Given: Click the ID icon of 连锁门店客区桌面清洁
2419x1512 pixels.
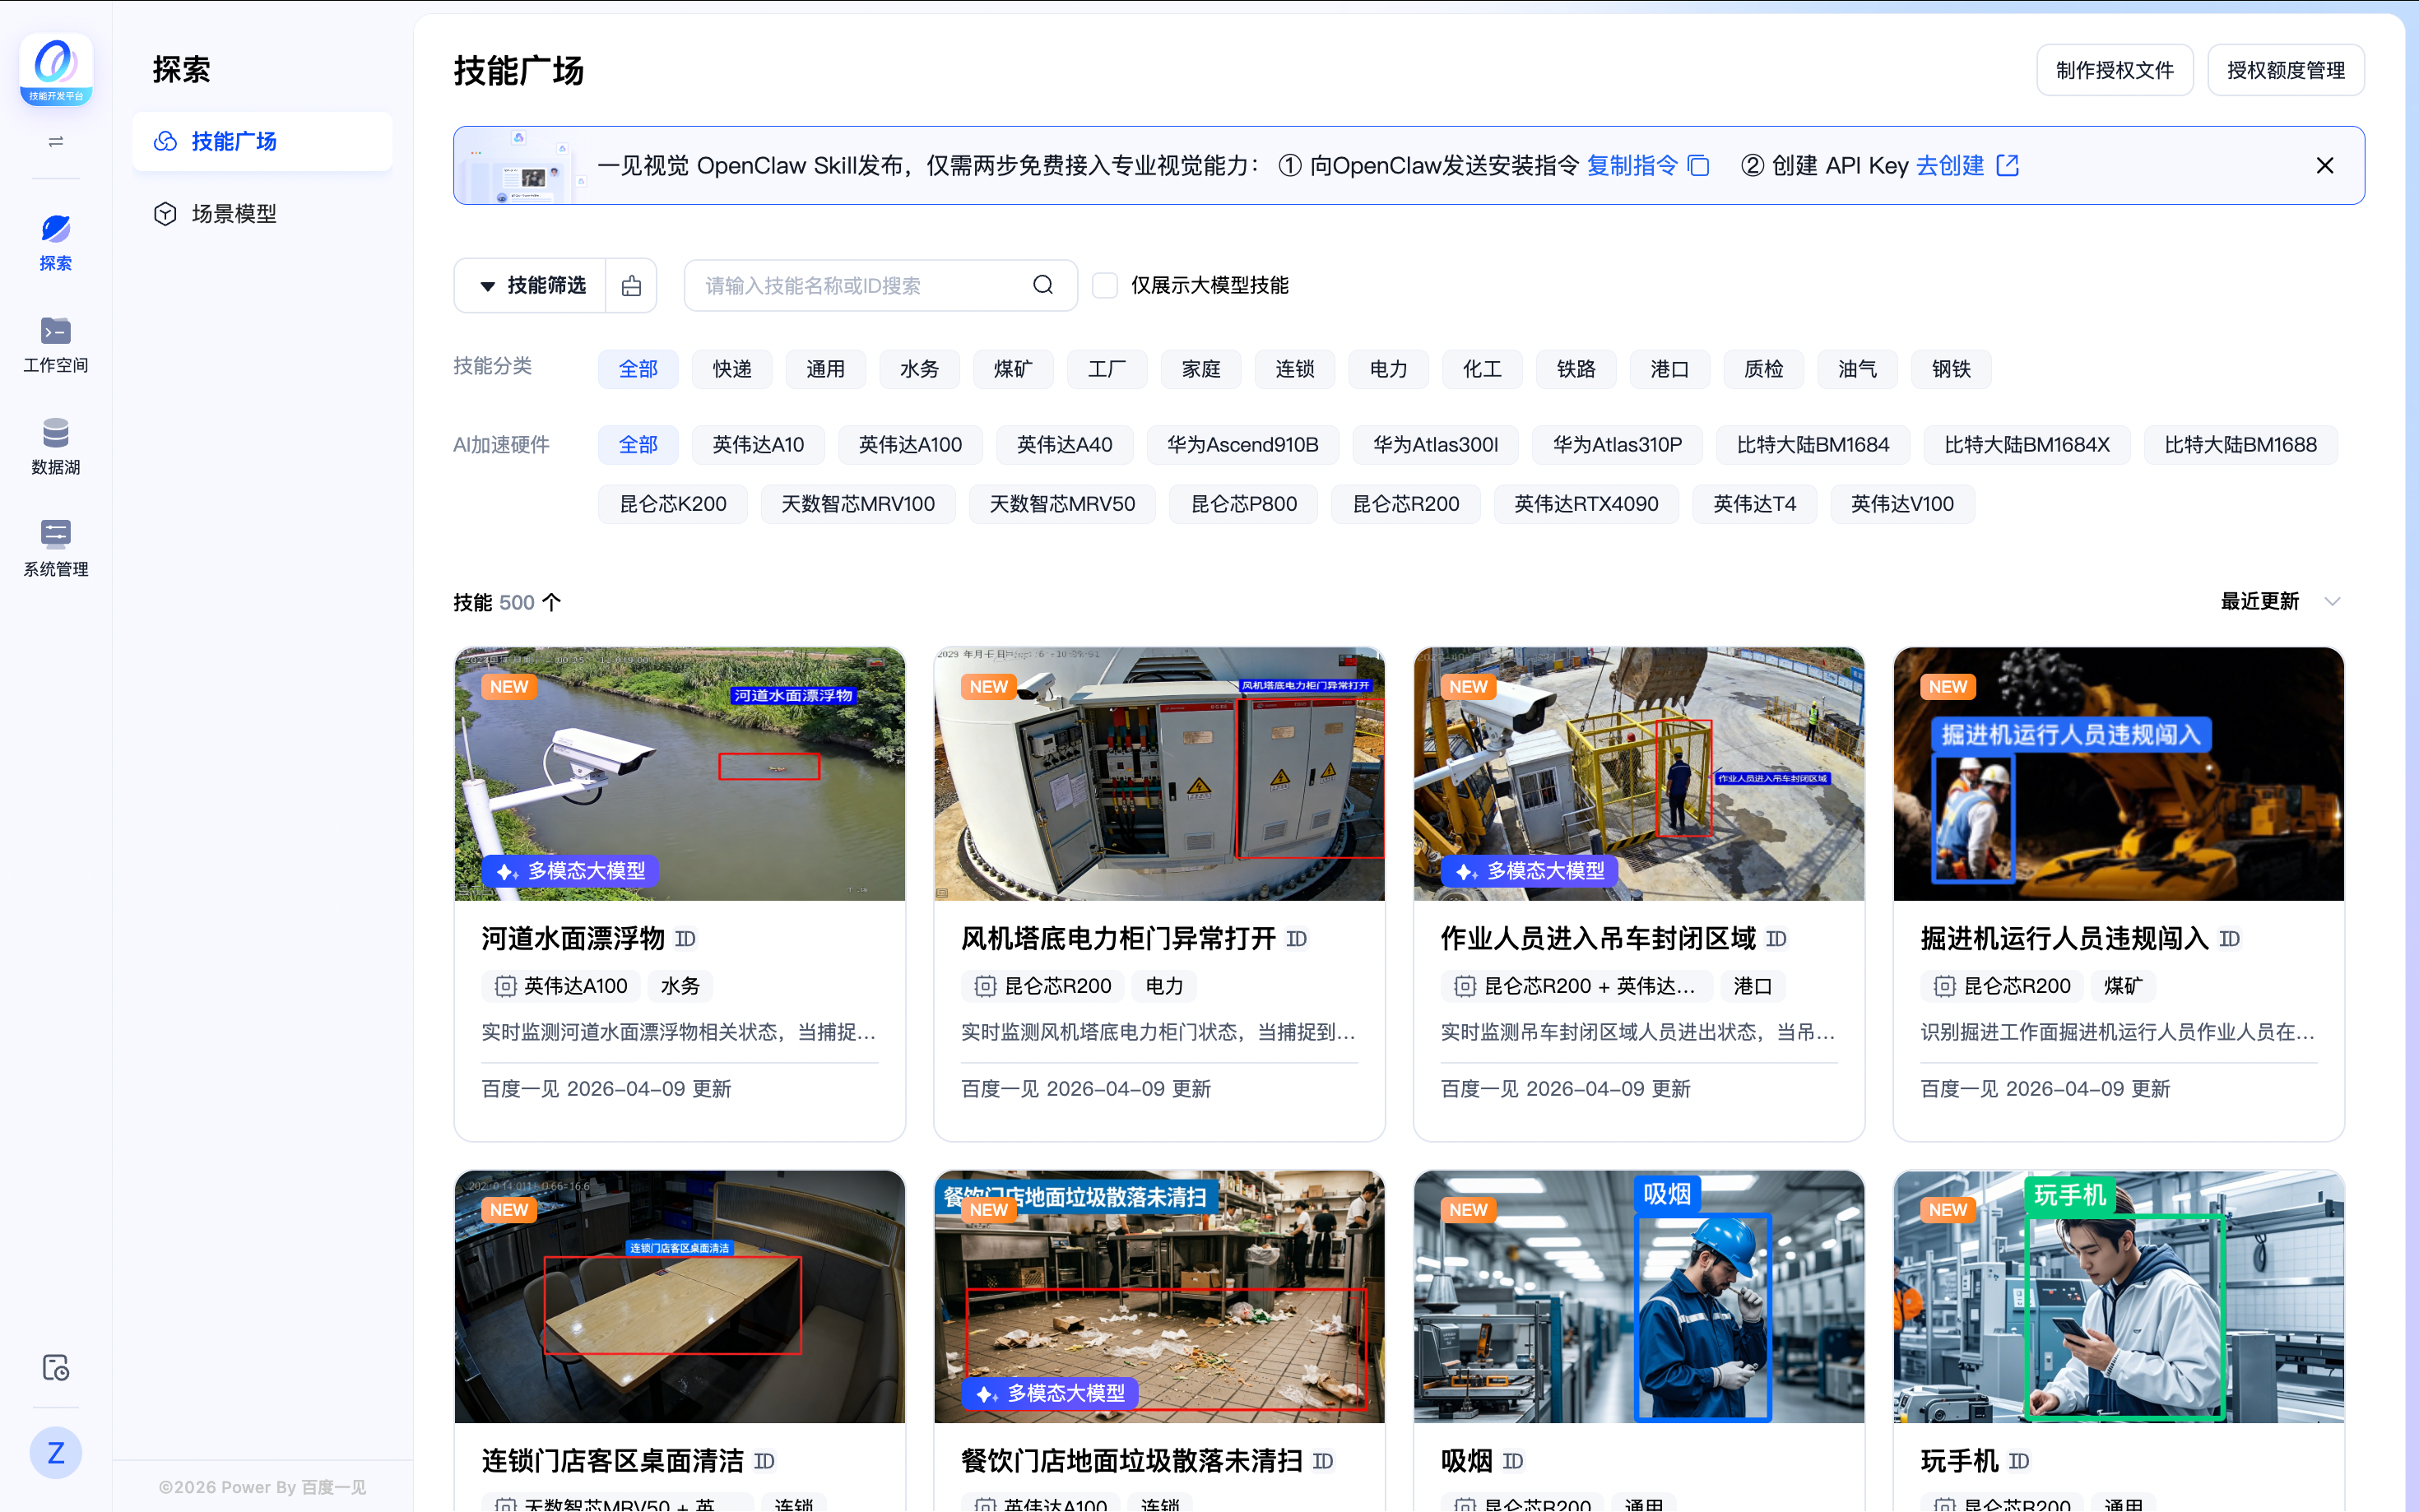Looking at the screenshot, I should tap(764, 1461).
